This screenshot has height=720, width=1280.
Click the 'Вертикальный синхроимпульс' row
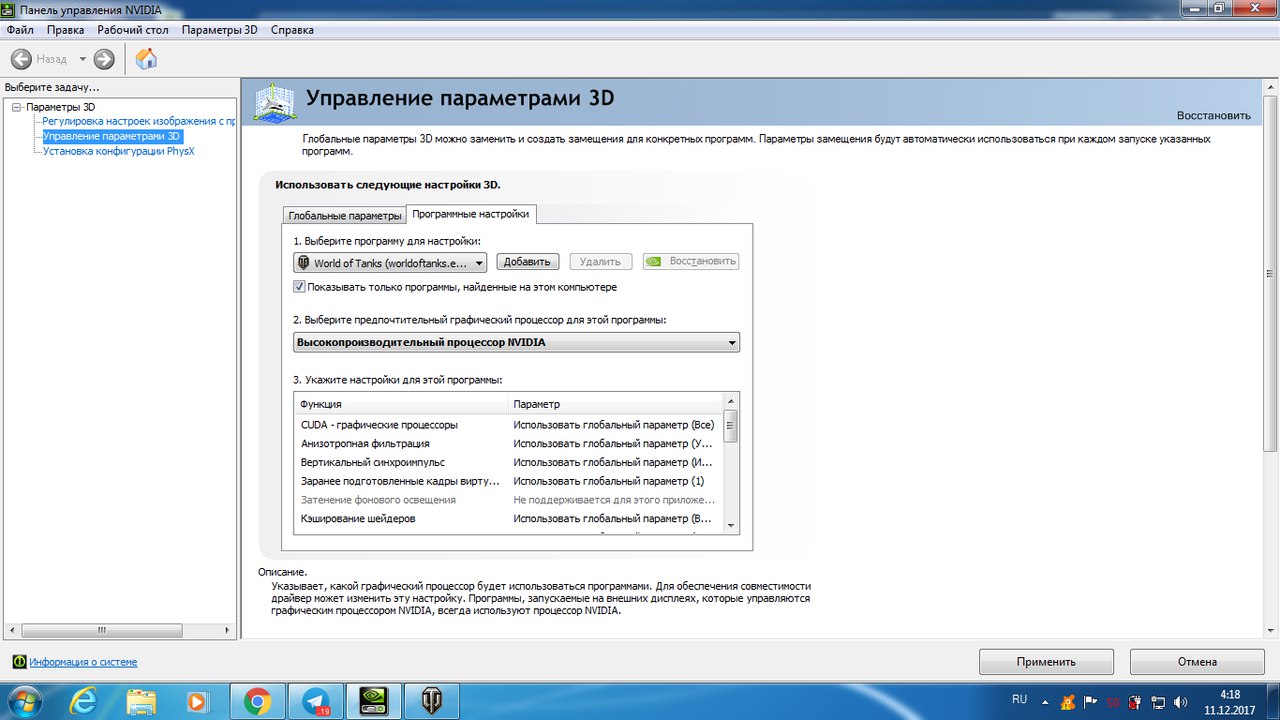(x=510, y=462)
